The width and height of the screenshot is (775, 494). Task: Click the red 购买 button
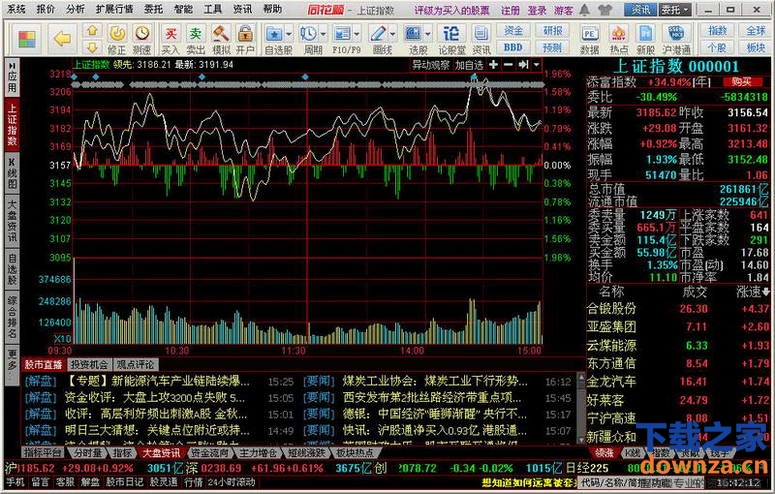(741, 81)
